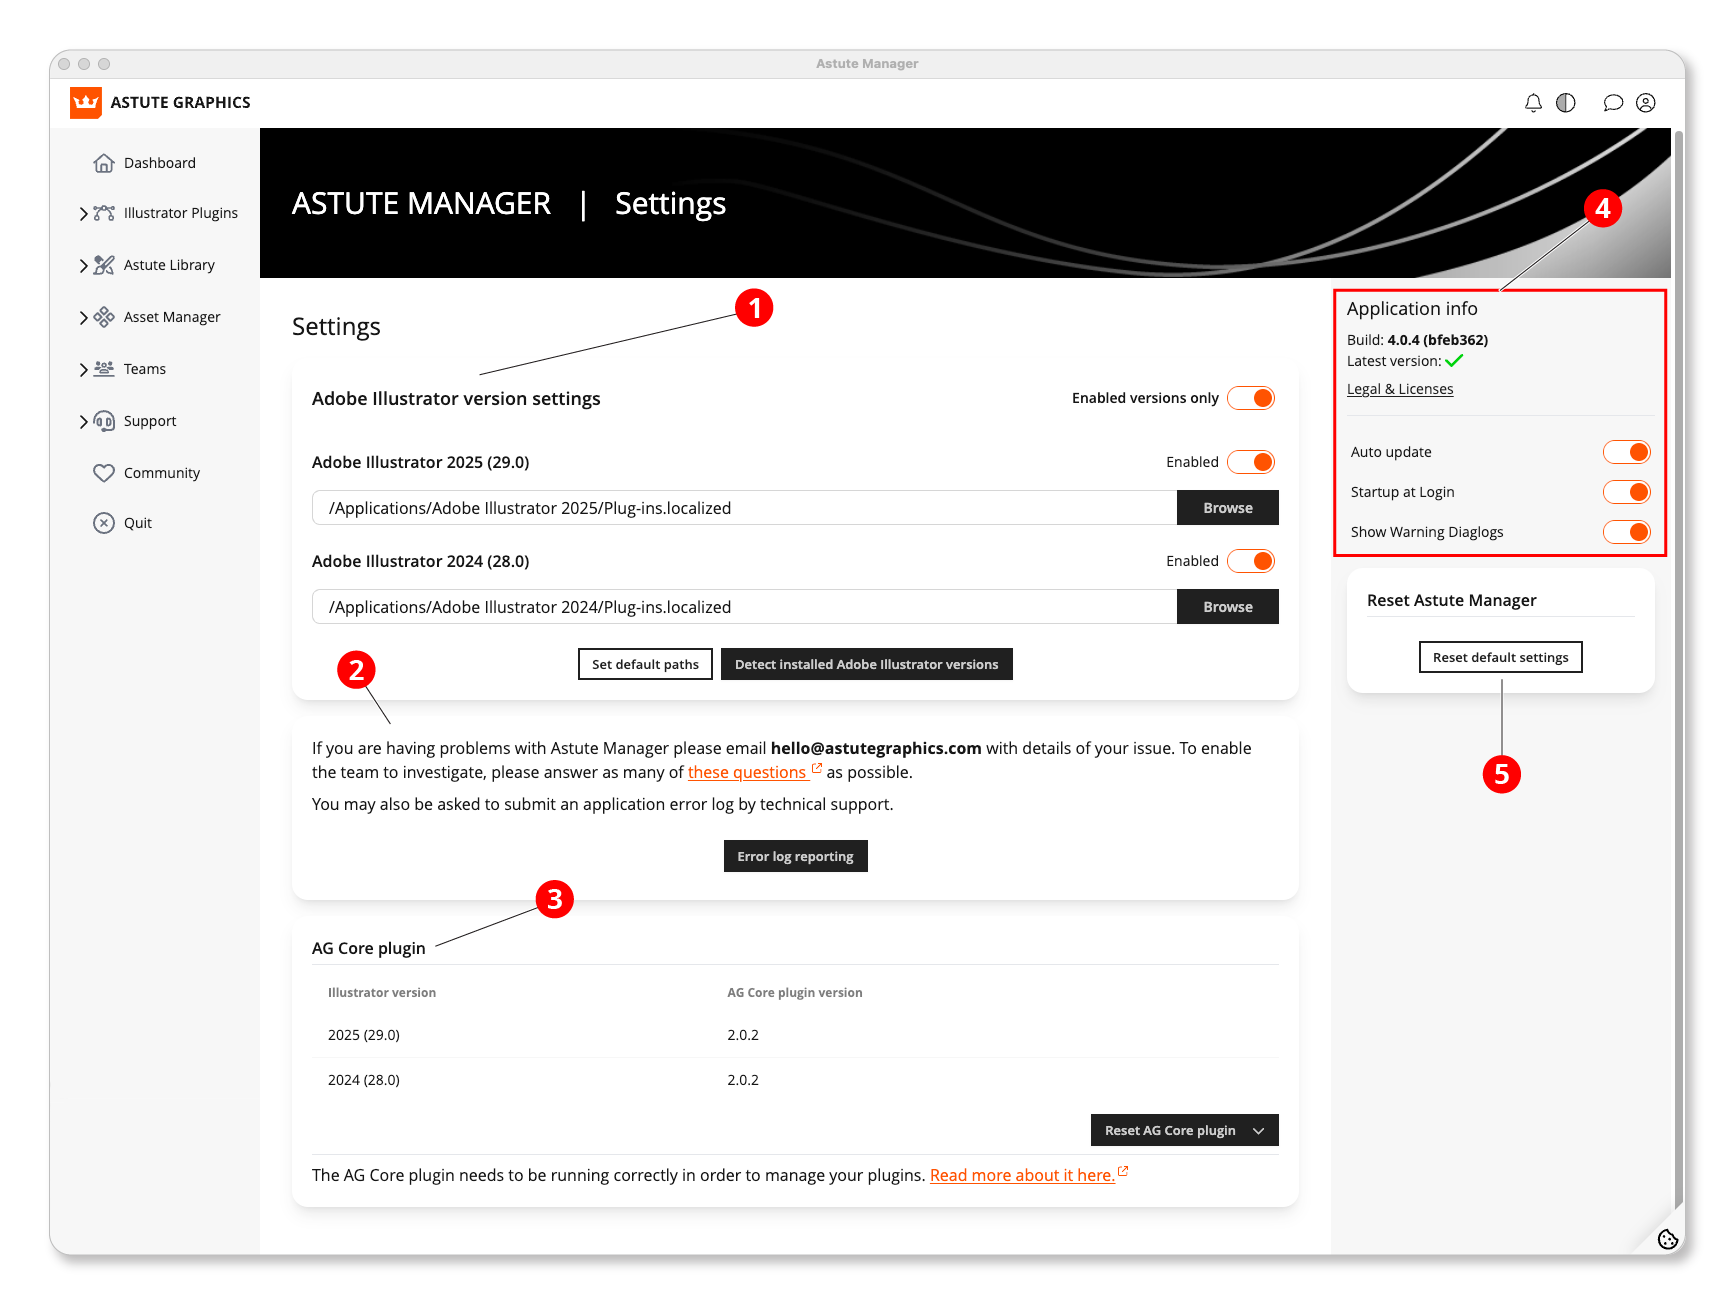The height and width of the screenshot is (1306, 1736).
Task: Open chat support via the speech bubble icon
Action: coord(1613,102)
